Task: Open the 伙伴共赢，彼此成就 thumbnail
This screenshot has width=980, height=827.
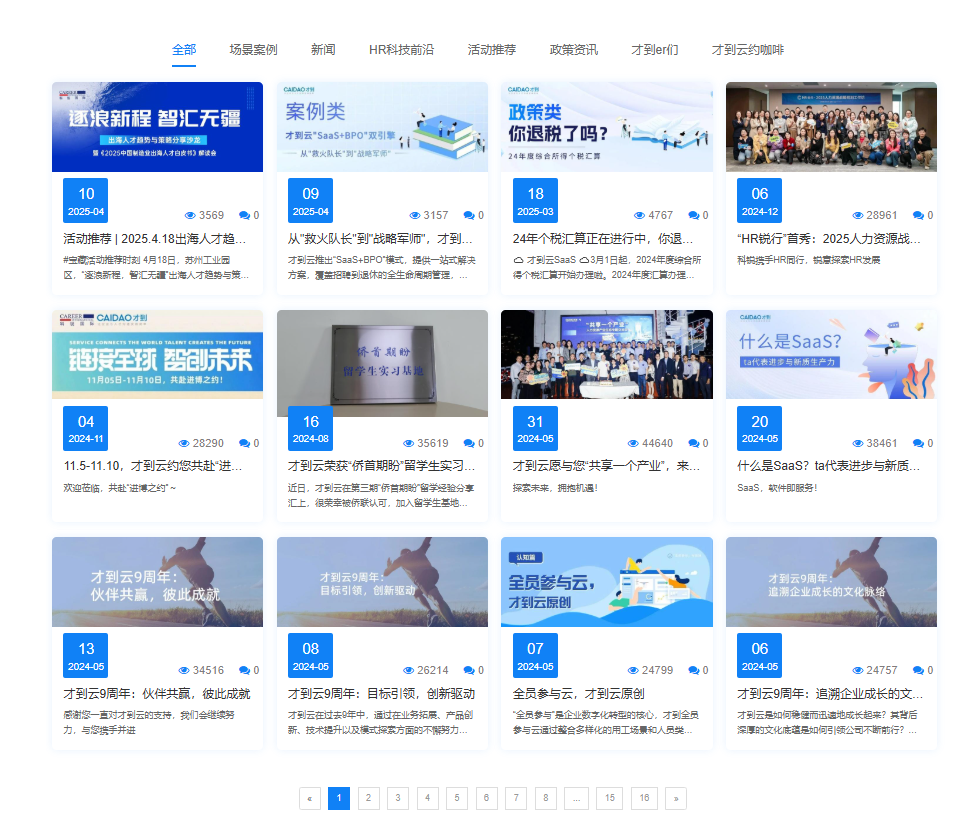Action: [158, 582]
